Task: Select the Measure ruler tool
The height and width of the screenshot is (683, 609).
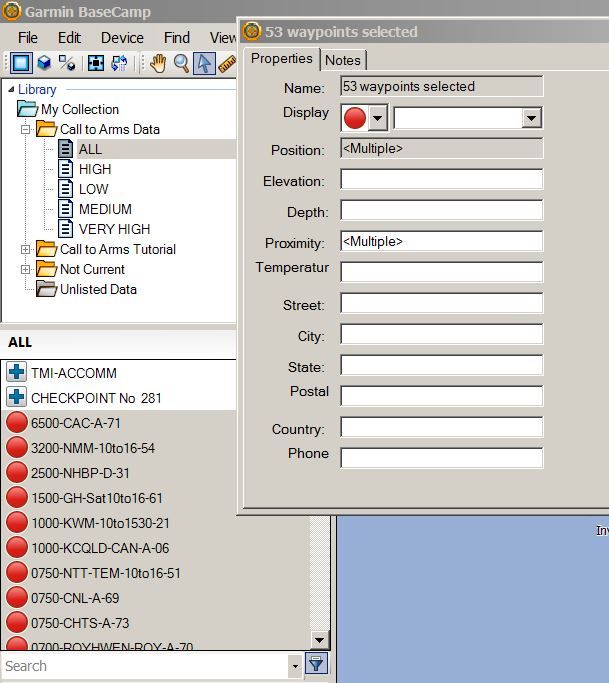Action: (227, 64)
